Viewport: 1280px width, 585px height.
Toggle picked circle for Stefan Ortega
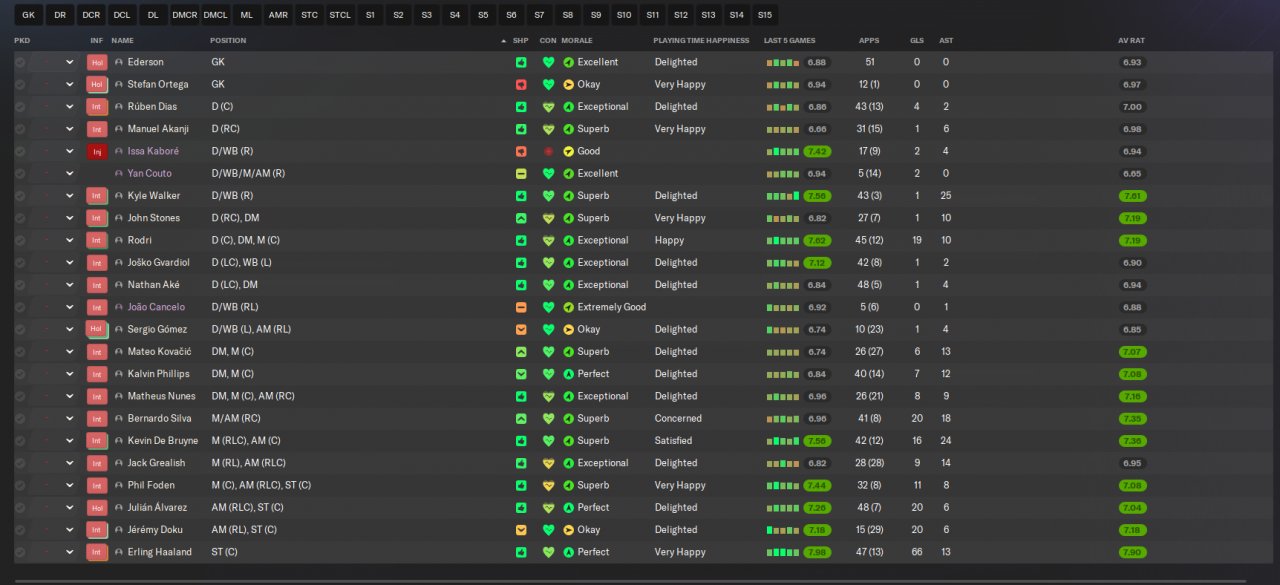click(x=20, y=84)
